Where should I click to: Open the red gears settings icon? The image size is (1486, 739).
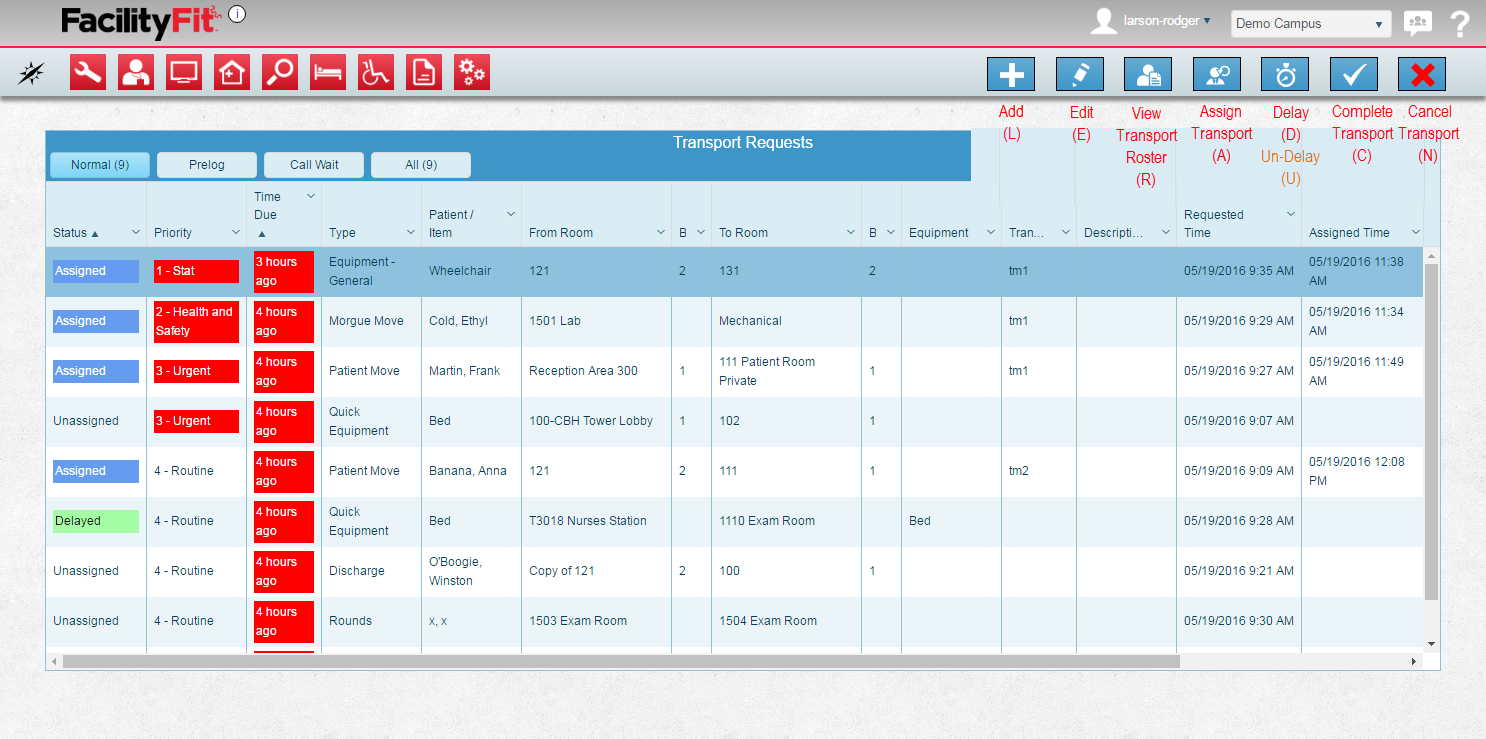click(x=472, y=72)
